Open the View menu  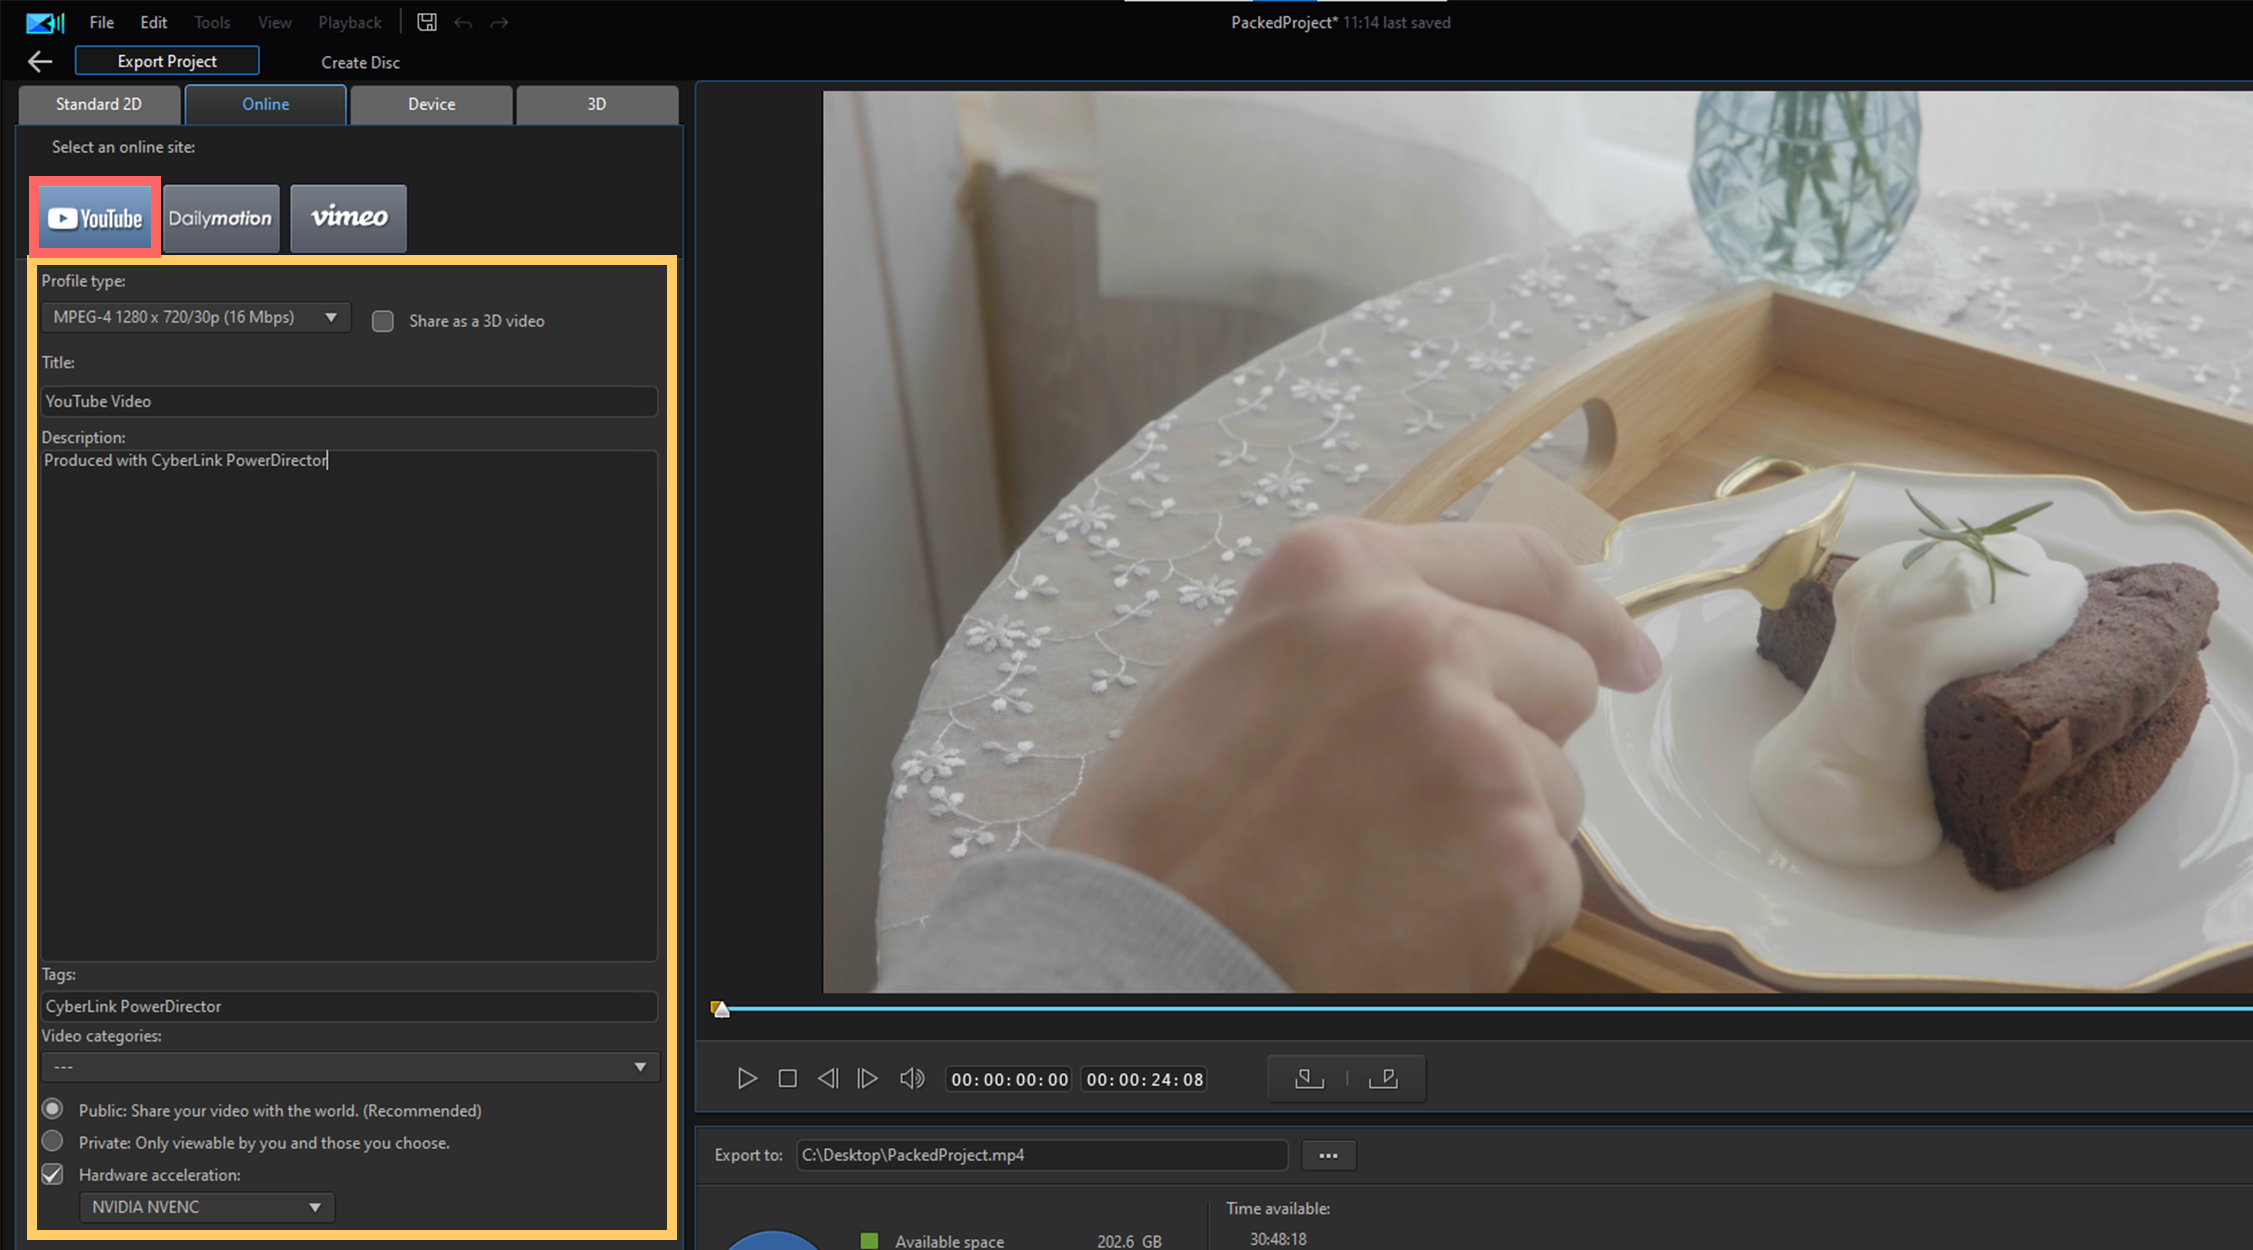(x=274, y=22)
